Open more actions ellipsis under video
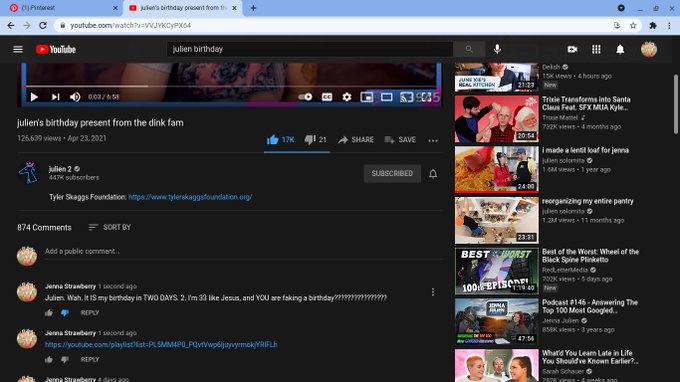Screen dimensions: 680x382 [433, 140]
